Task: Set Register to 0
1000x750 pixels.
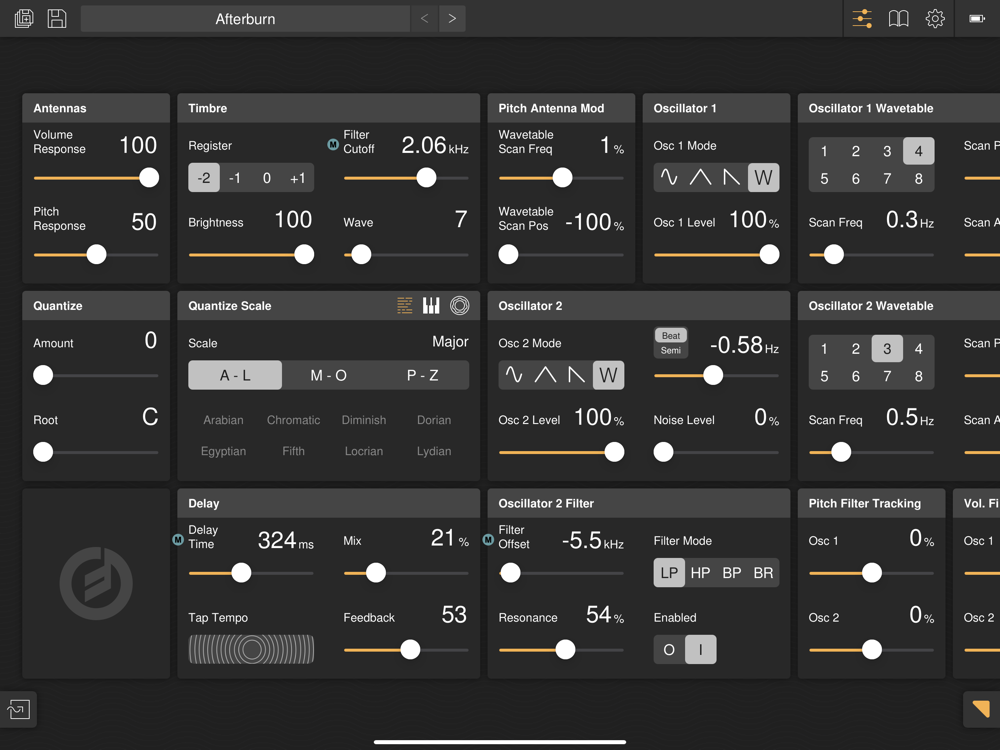Action: click(267, 178)
